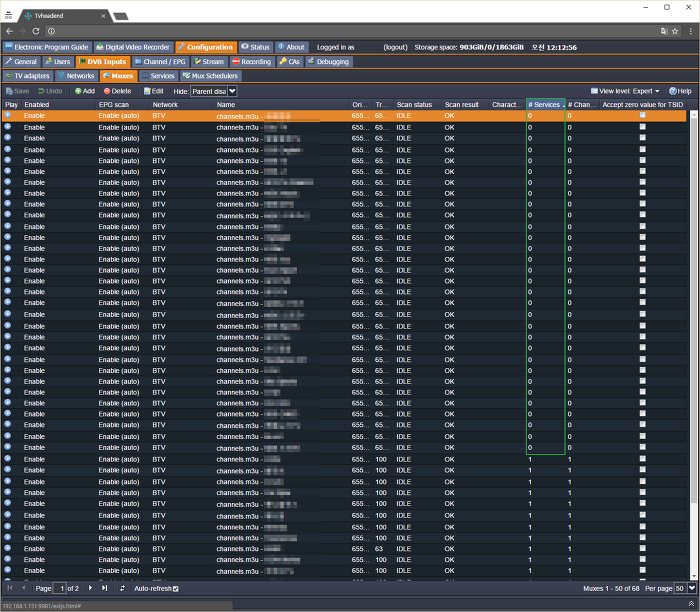Switch to the Stream tab
This screenshot has width=700, height=612.
(x=209, y=62)
